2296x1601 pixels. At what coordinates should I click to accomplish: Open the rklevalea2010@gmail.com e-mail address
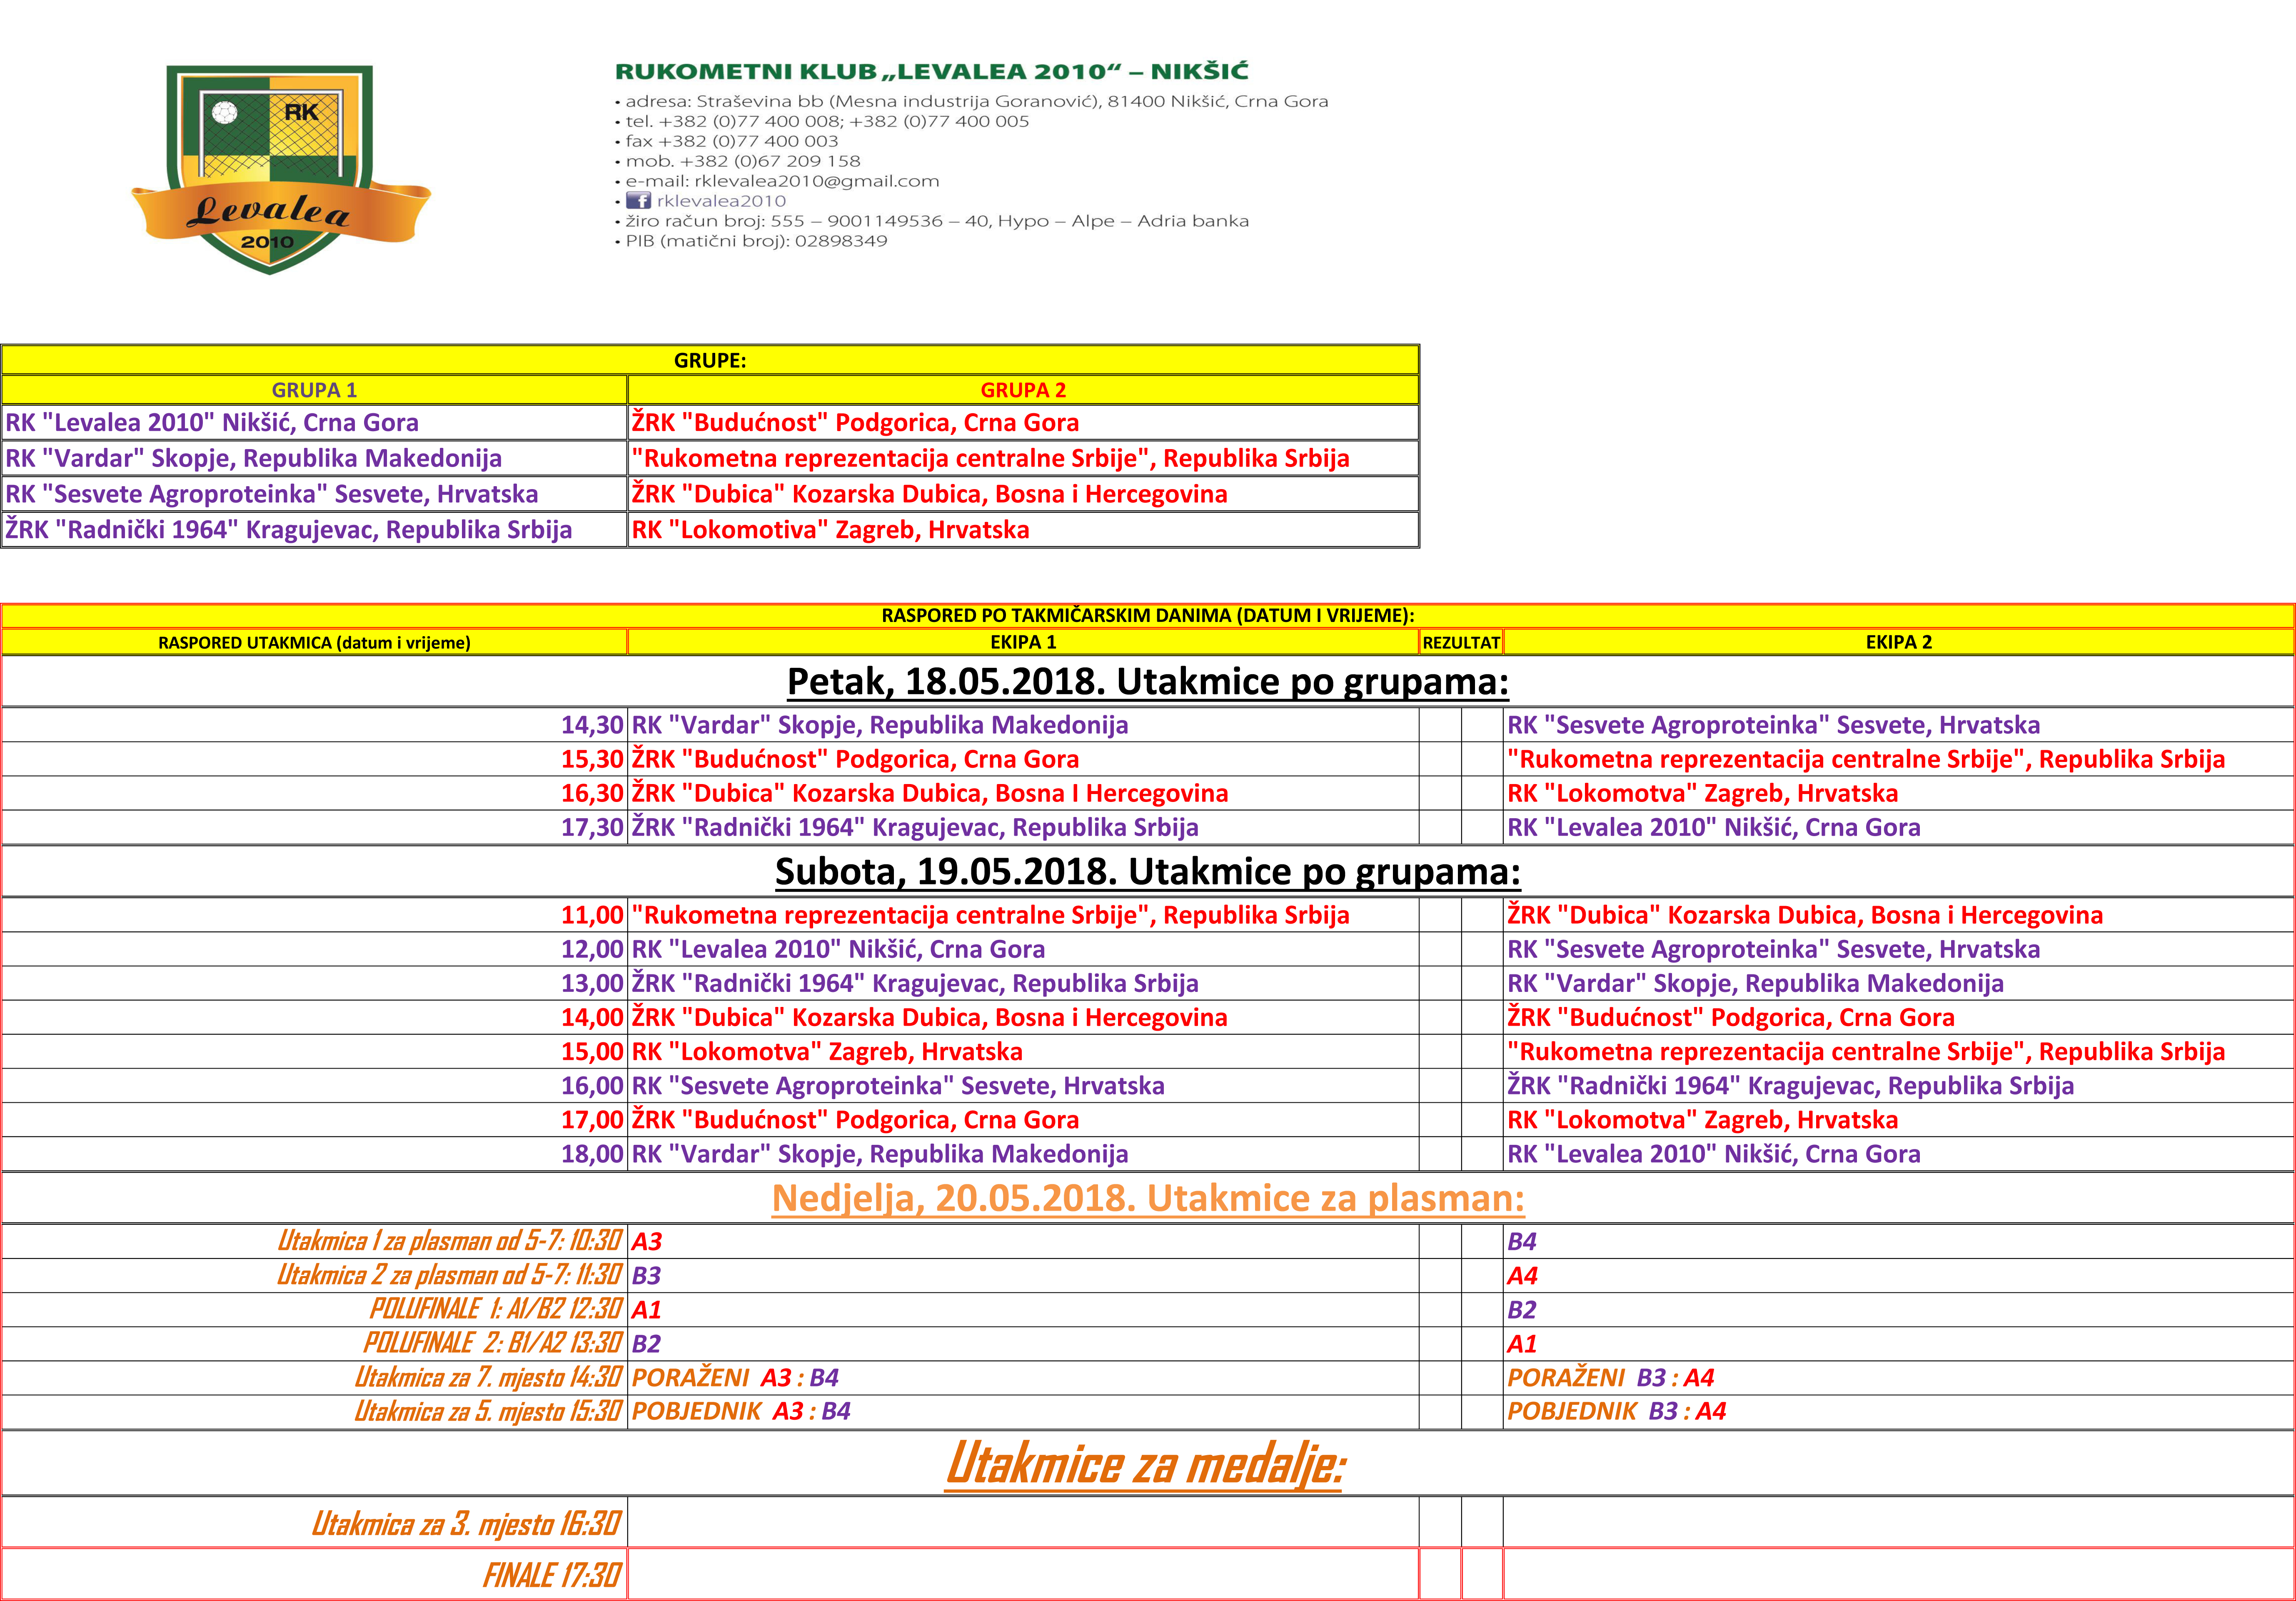coord(817,181)
